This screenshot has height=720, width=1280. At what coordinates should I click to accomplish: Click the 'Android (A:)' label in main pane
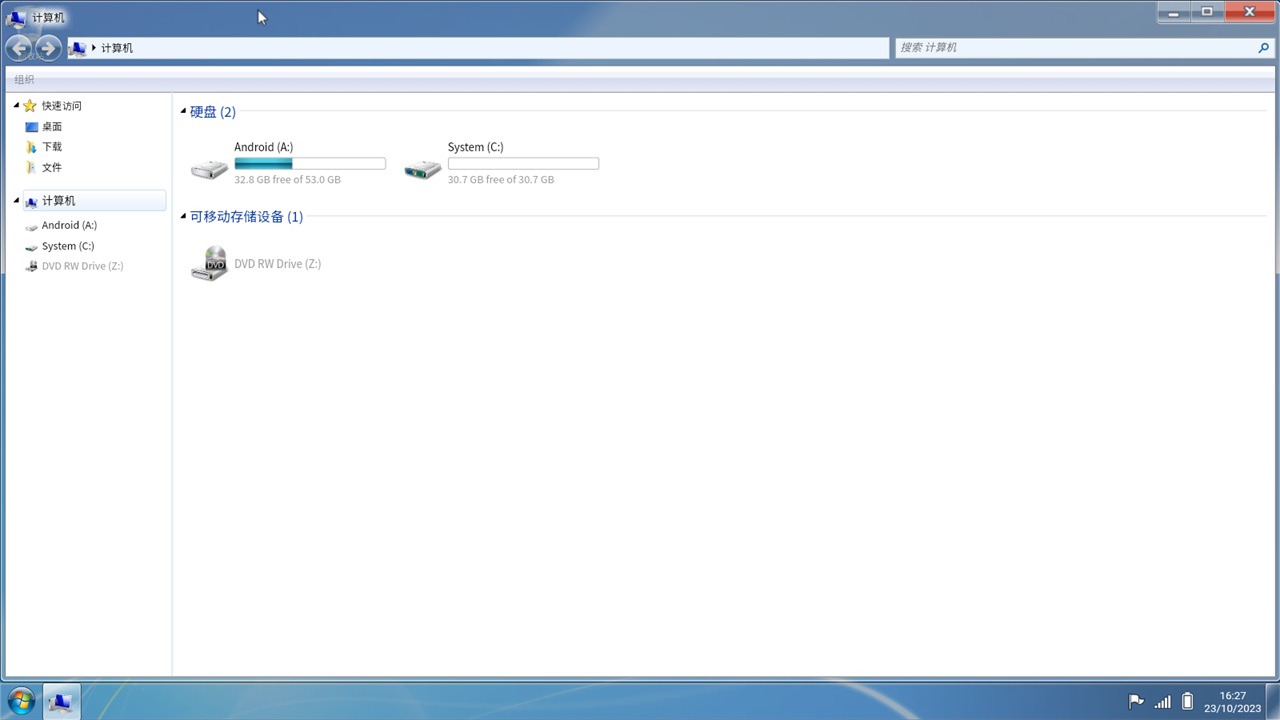click(264, 147)
